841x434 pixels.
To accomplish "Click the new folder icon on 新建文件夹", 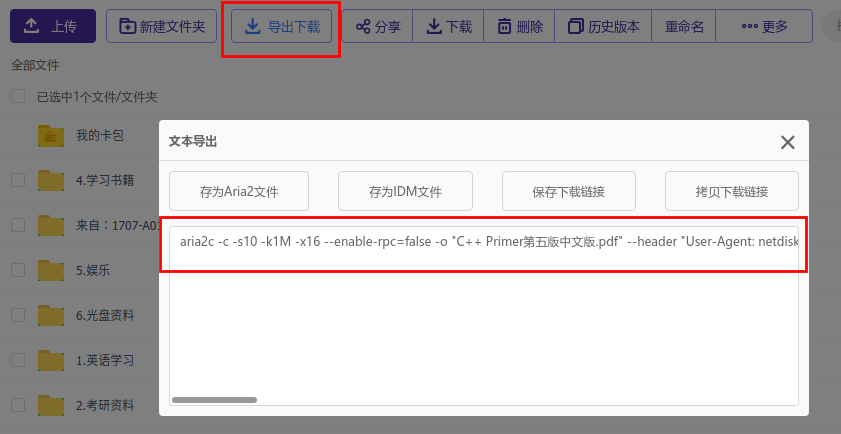I will coord(127,26).
